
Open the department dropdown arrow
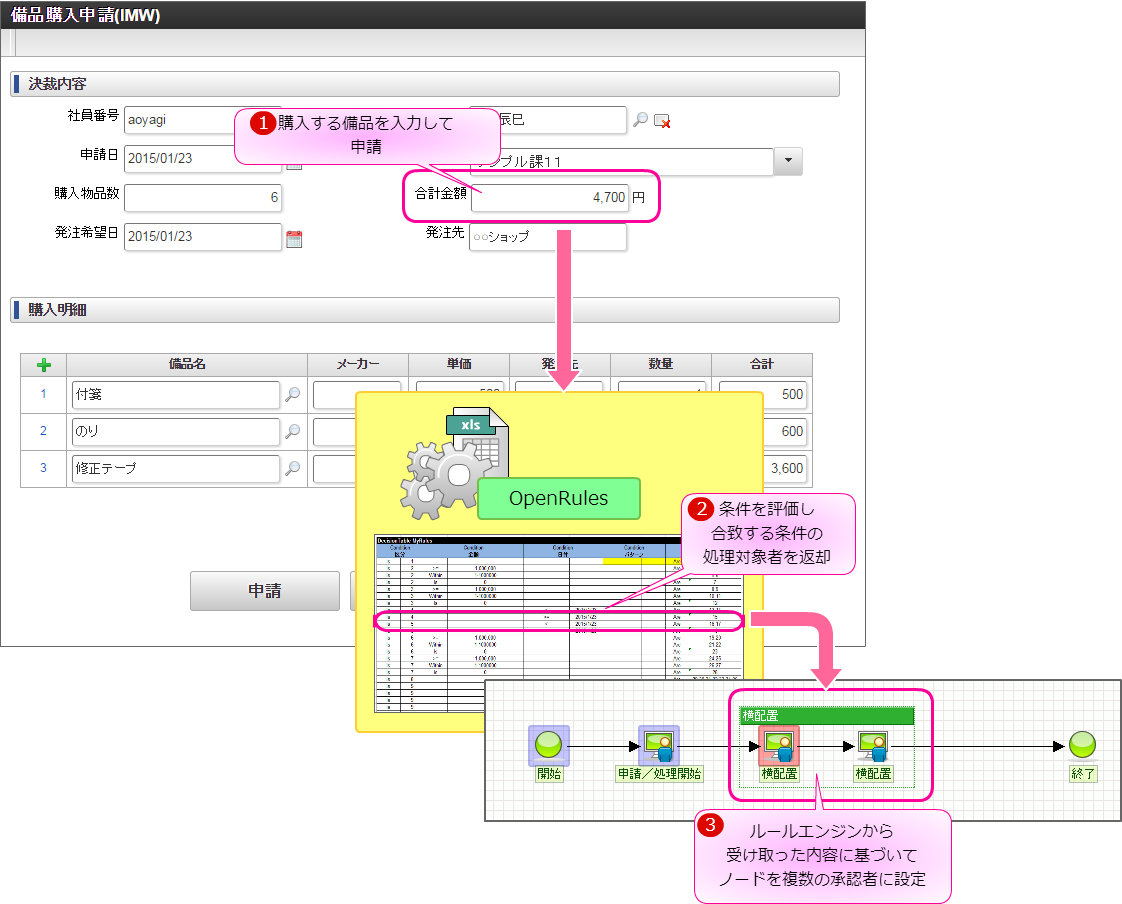[x=789, y=161]
